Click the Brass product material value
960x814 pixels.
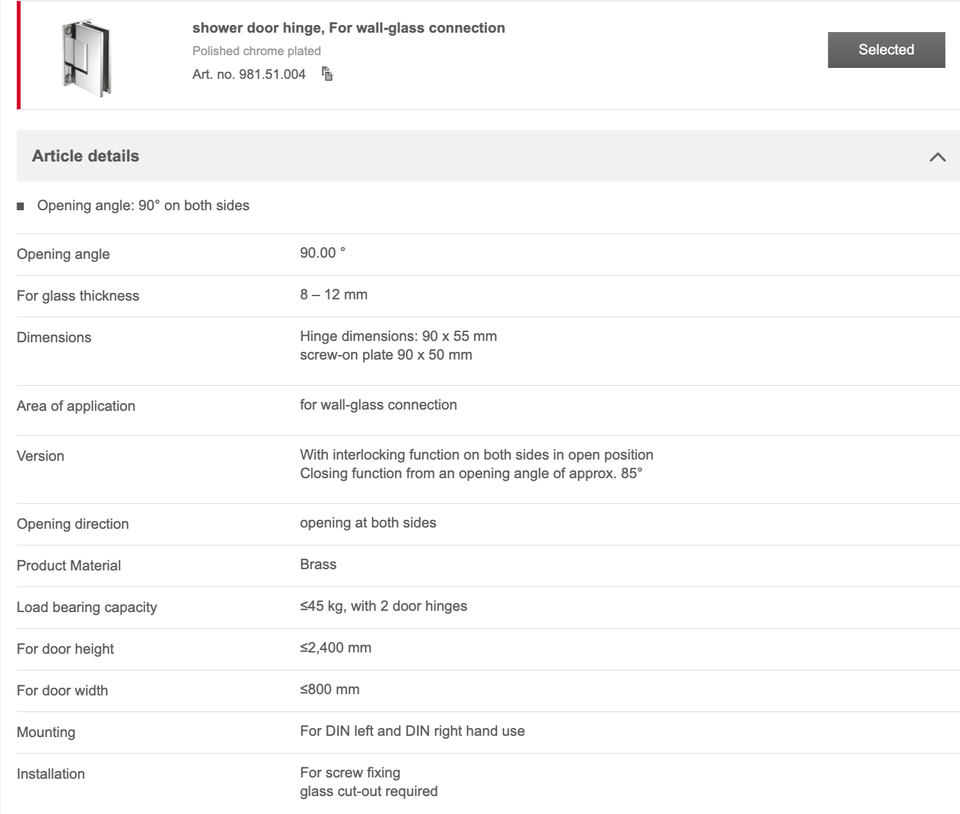pyautogui.click(x=318, y=564)
